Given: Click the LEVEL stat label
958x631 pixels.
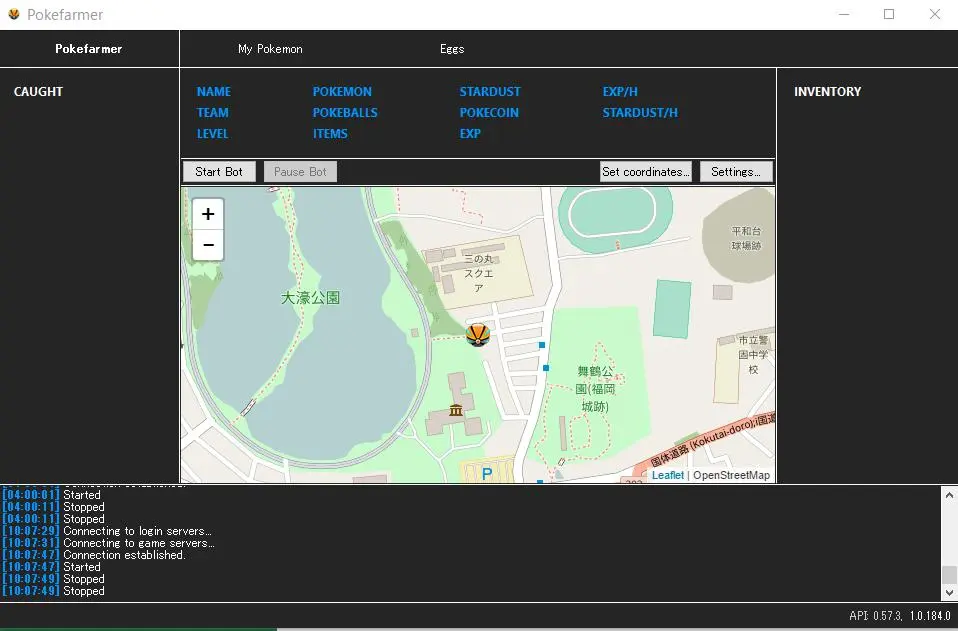Looking at the screenshot, I should click(x=213, y=134).
